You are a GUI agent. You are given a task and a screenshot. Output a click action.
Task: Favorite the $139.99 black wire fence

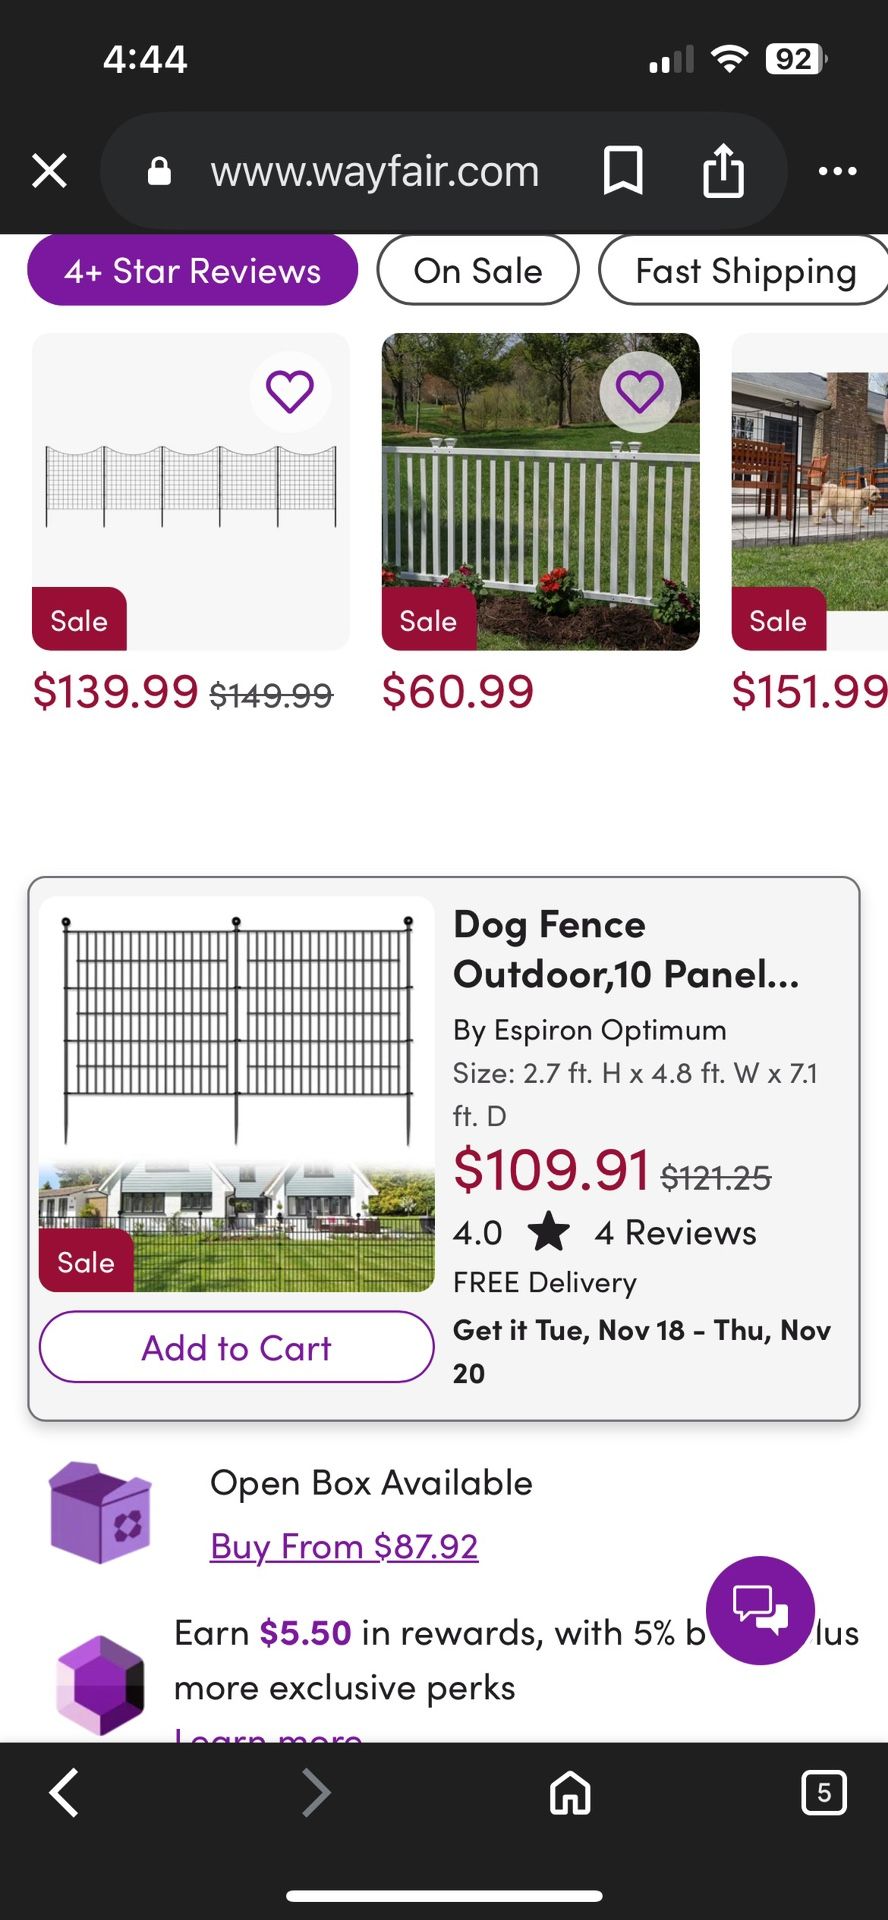pyautogui.click(x=290, y=392)
